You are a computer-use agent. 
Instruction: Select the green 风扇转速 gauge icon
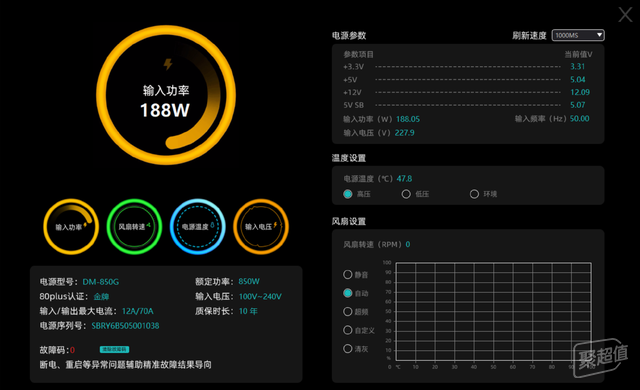coord(134,226)
